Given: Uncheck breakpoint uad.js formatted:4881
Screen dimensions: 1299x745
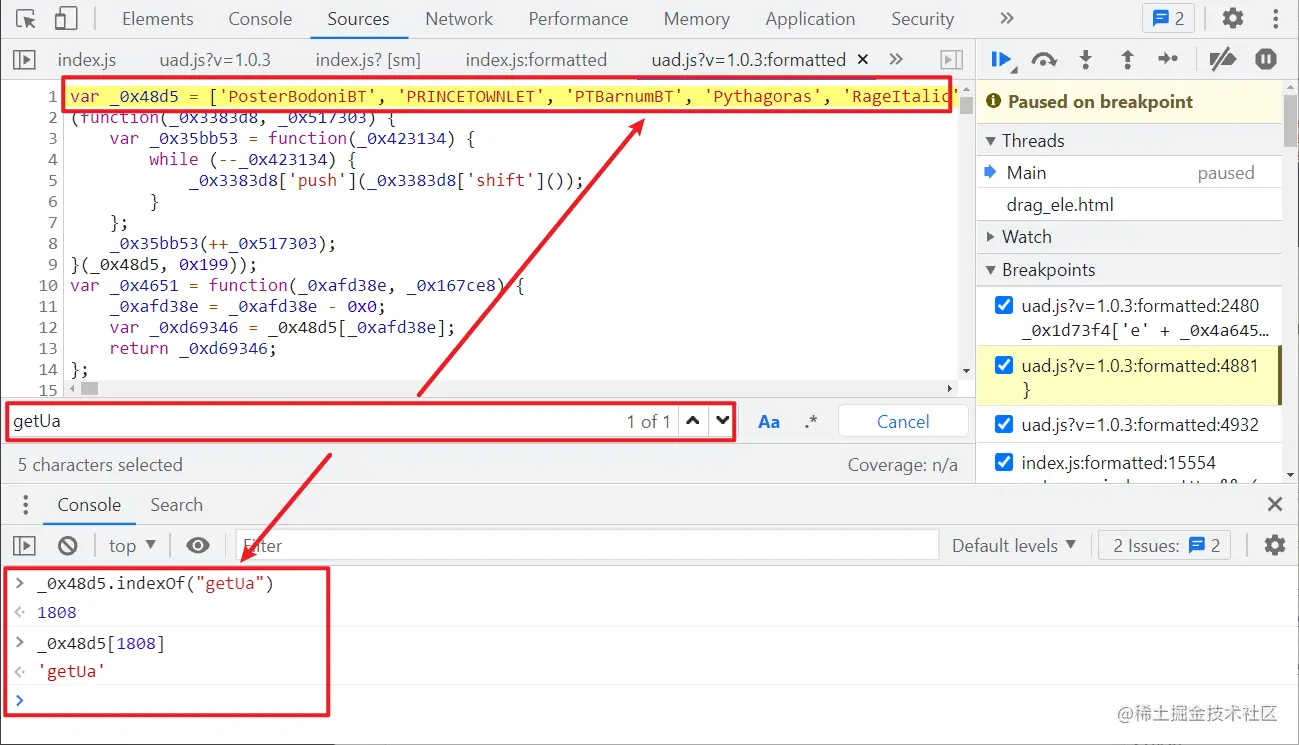Looking at the screenshot, I should coord(1004,366).
